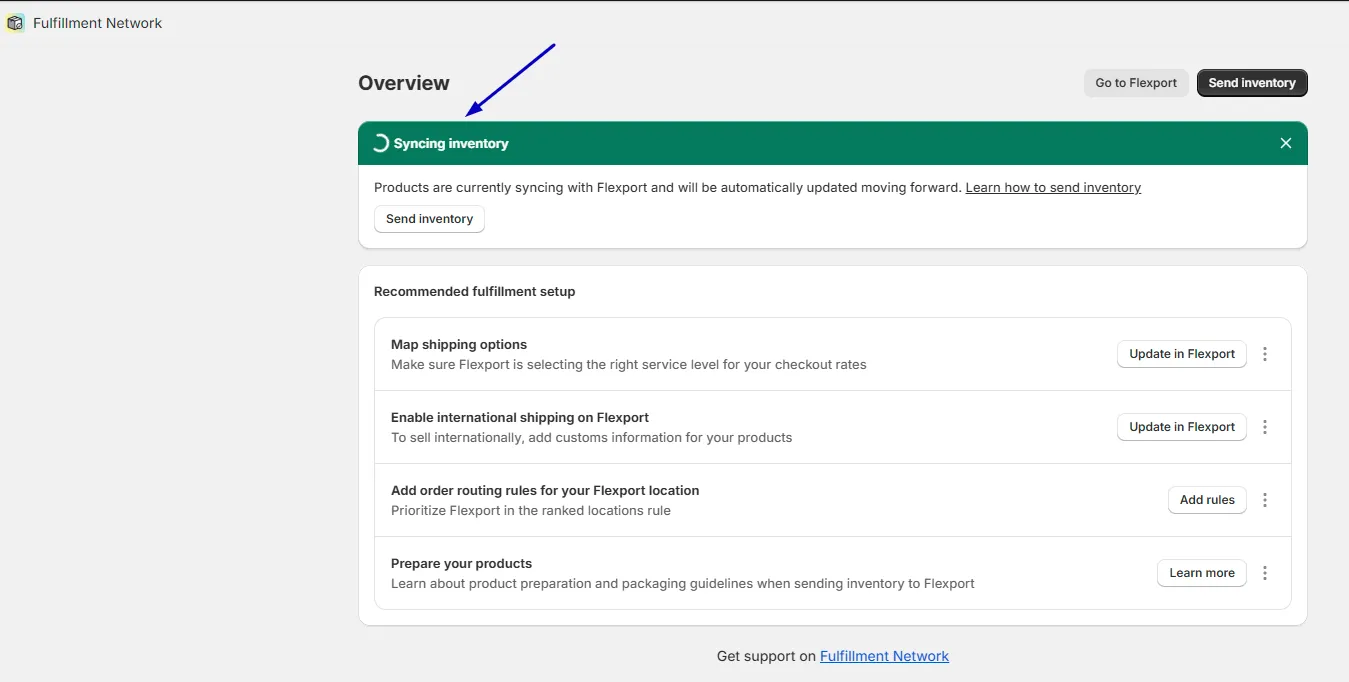Dismiss the Syncing inventory banner
Viewport: 1349px width, 682px height.
pos(1286,143)
